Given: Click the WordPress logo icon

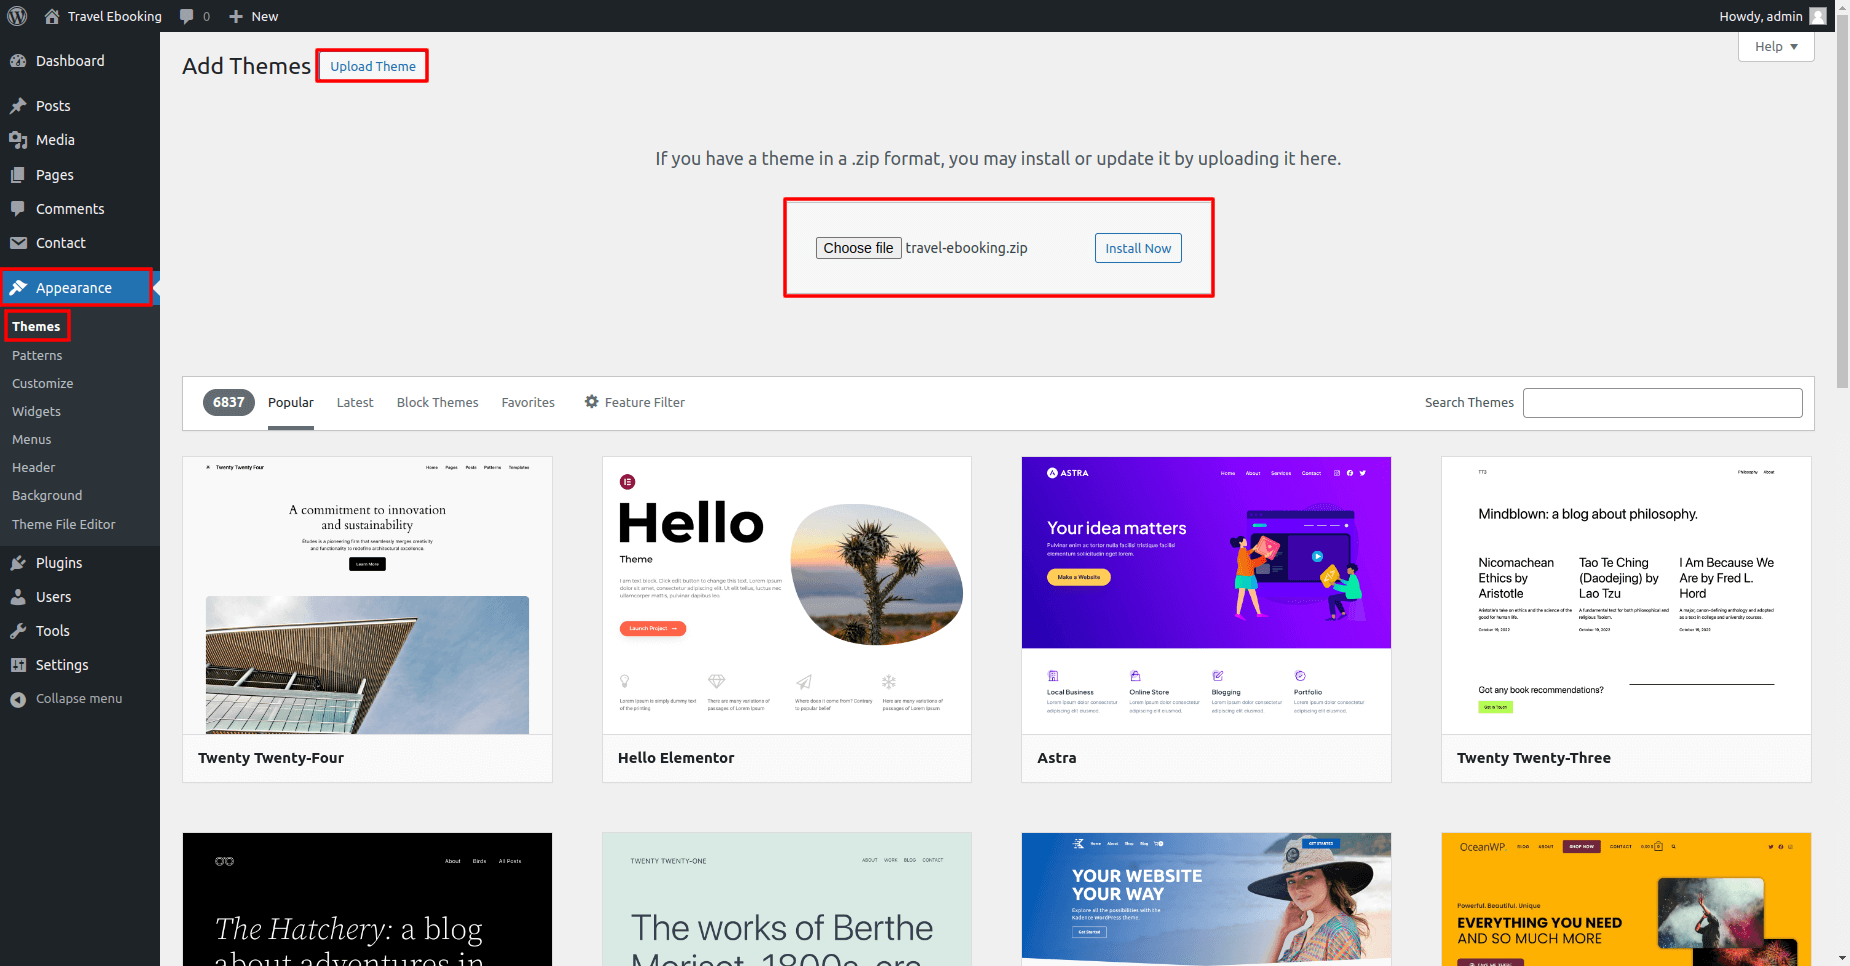Looking at the screenshot, I should pos(17,16).
